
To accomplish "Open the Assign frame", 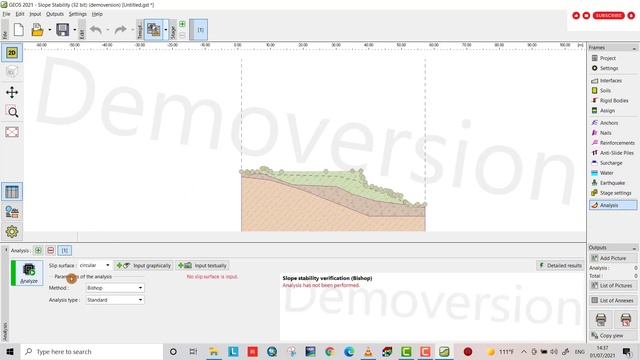I will coord(613,111).
